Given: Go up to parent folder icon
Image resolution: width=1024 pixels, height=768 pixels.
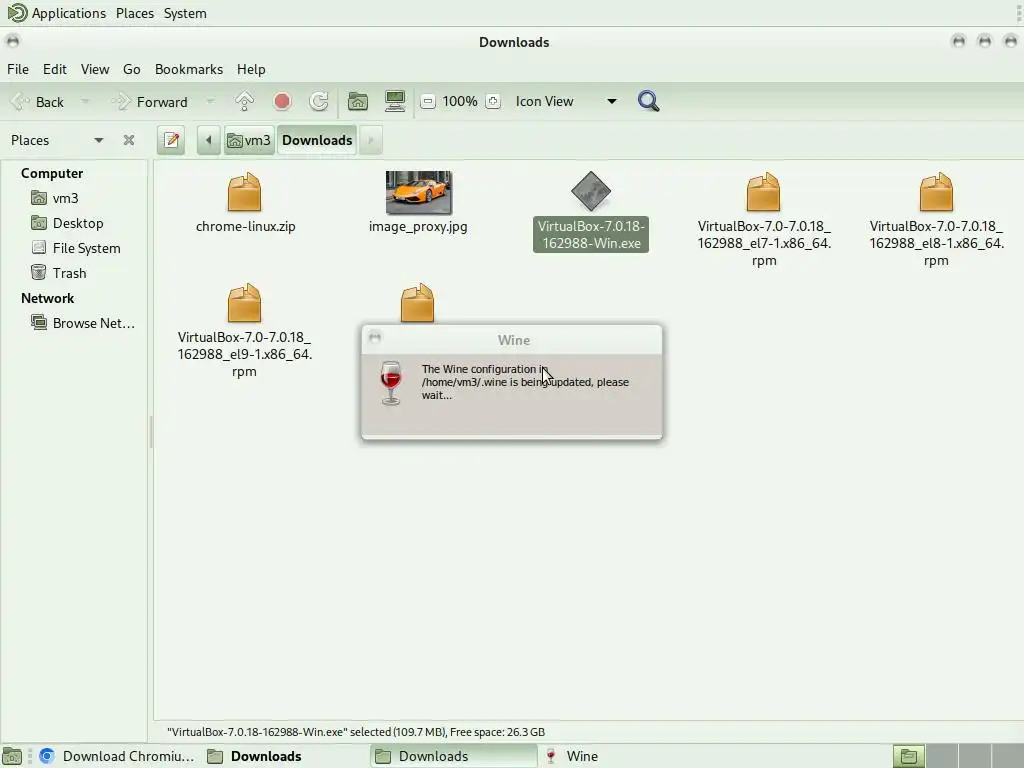Looking at the screenshot, I should click(244, 101).
